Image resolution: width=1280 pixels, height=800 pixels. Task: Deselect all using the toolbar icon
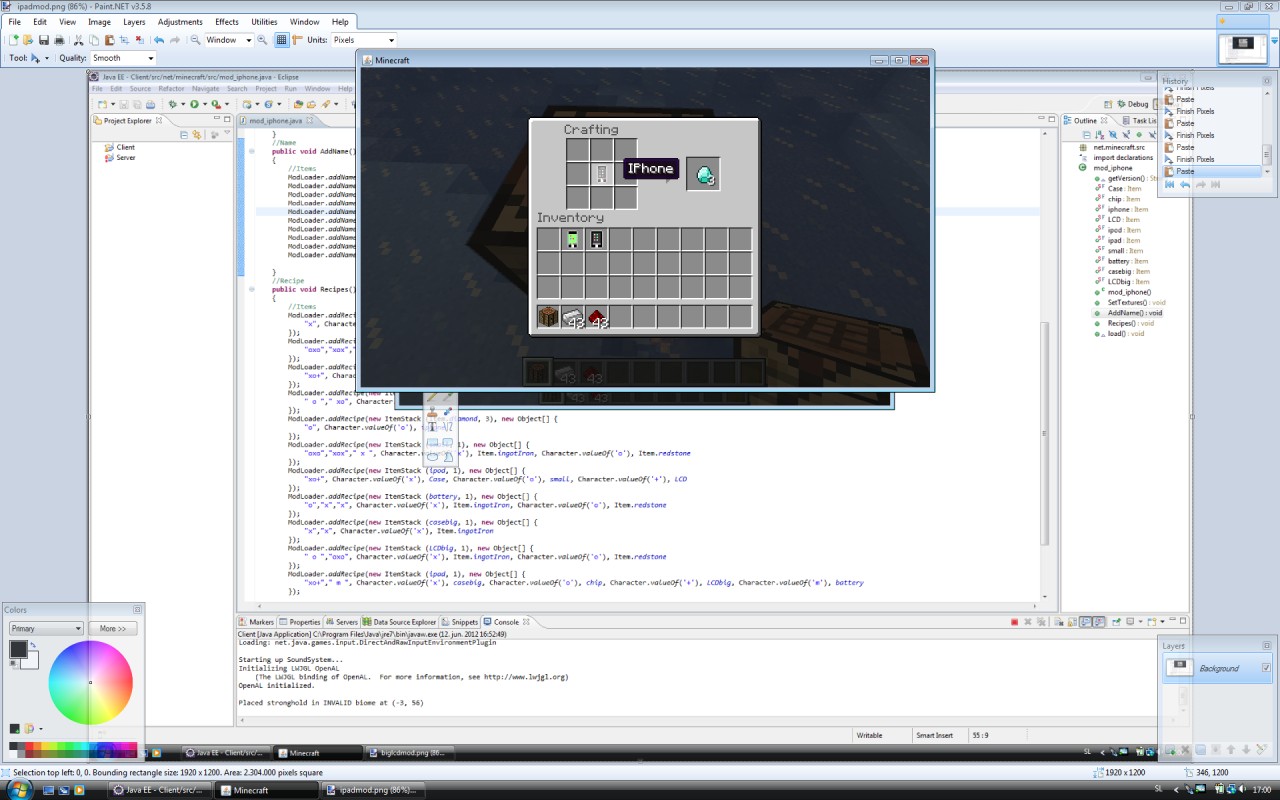[140, 40]
